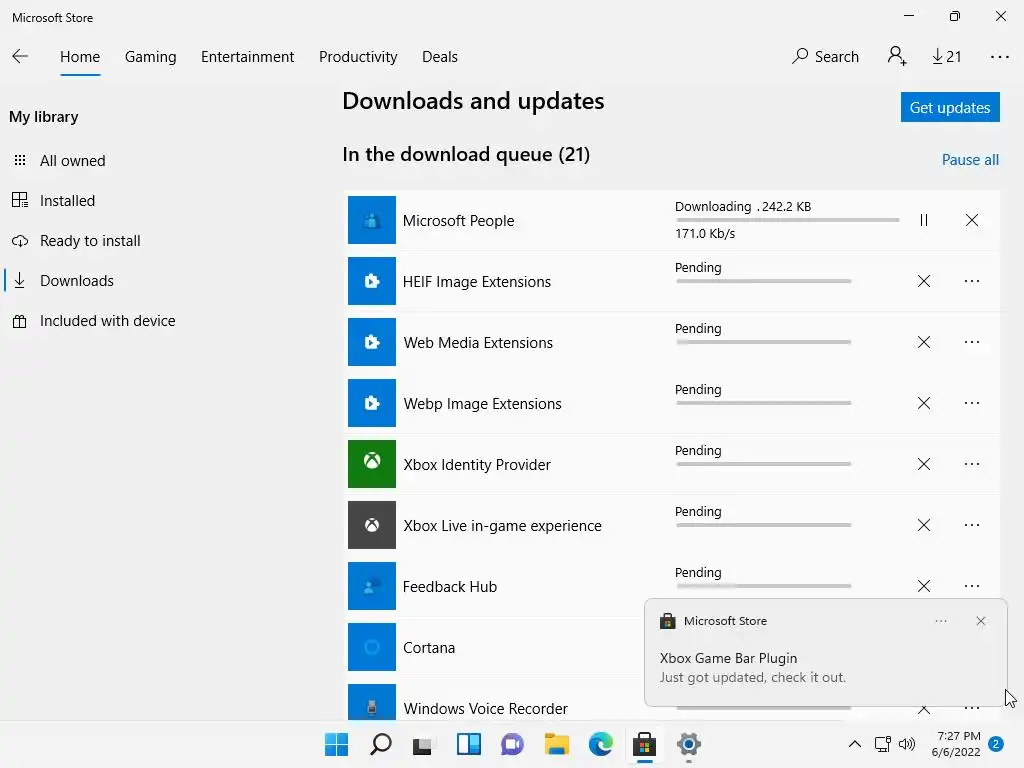Open the notification count badge
The height and width of the screenshot is (768, 1024).
click(996, 744)
